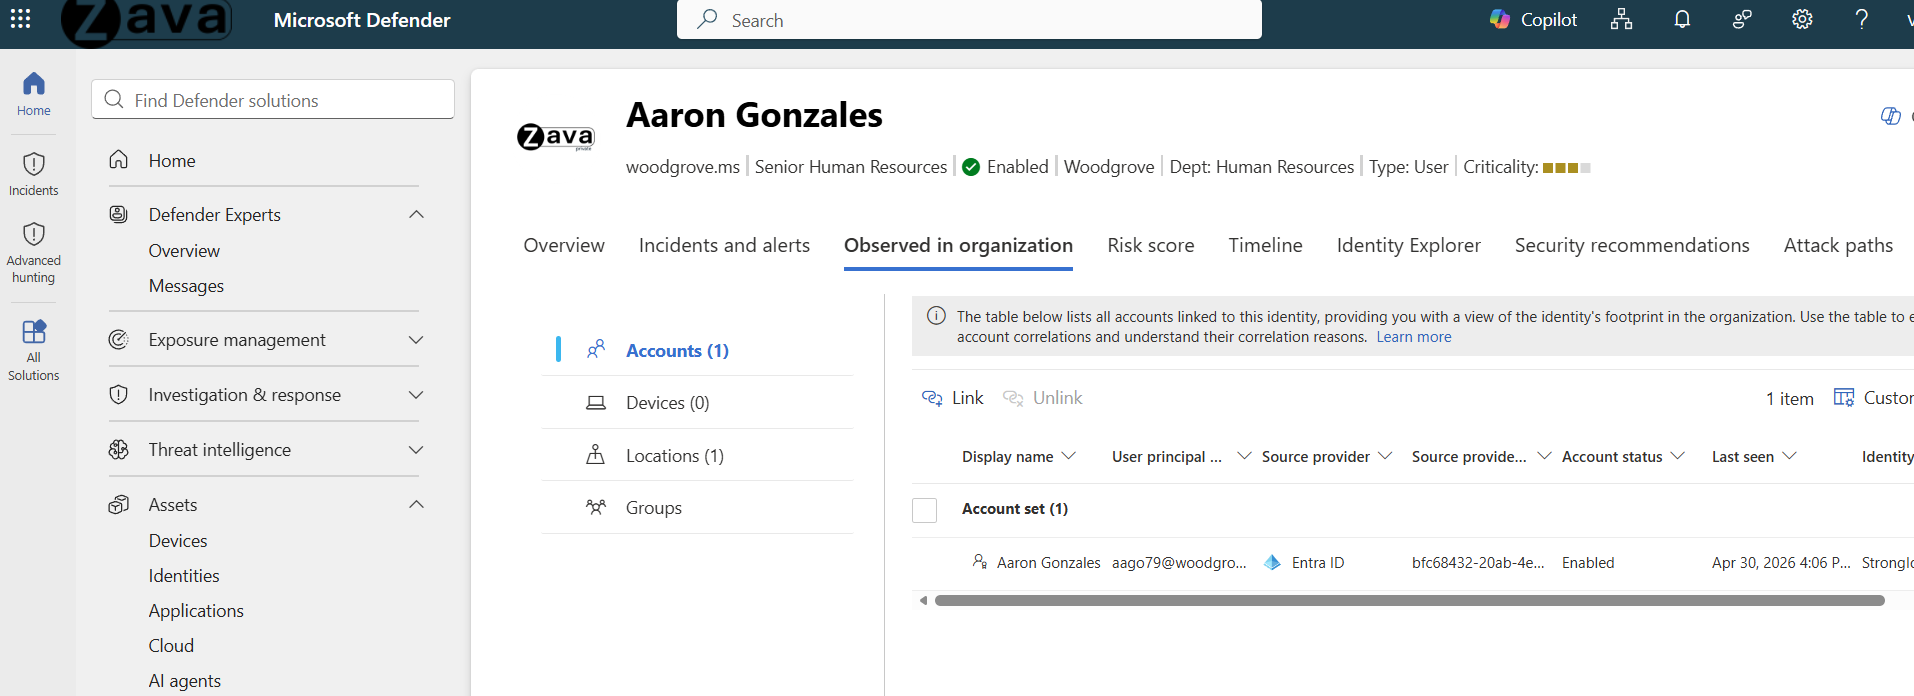This screenshot has width=1914, height=696.
Task: Open the organization tree icon in header
Action: [1621, 20]
